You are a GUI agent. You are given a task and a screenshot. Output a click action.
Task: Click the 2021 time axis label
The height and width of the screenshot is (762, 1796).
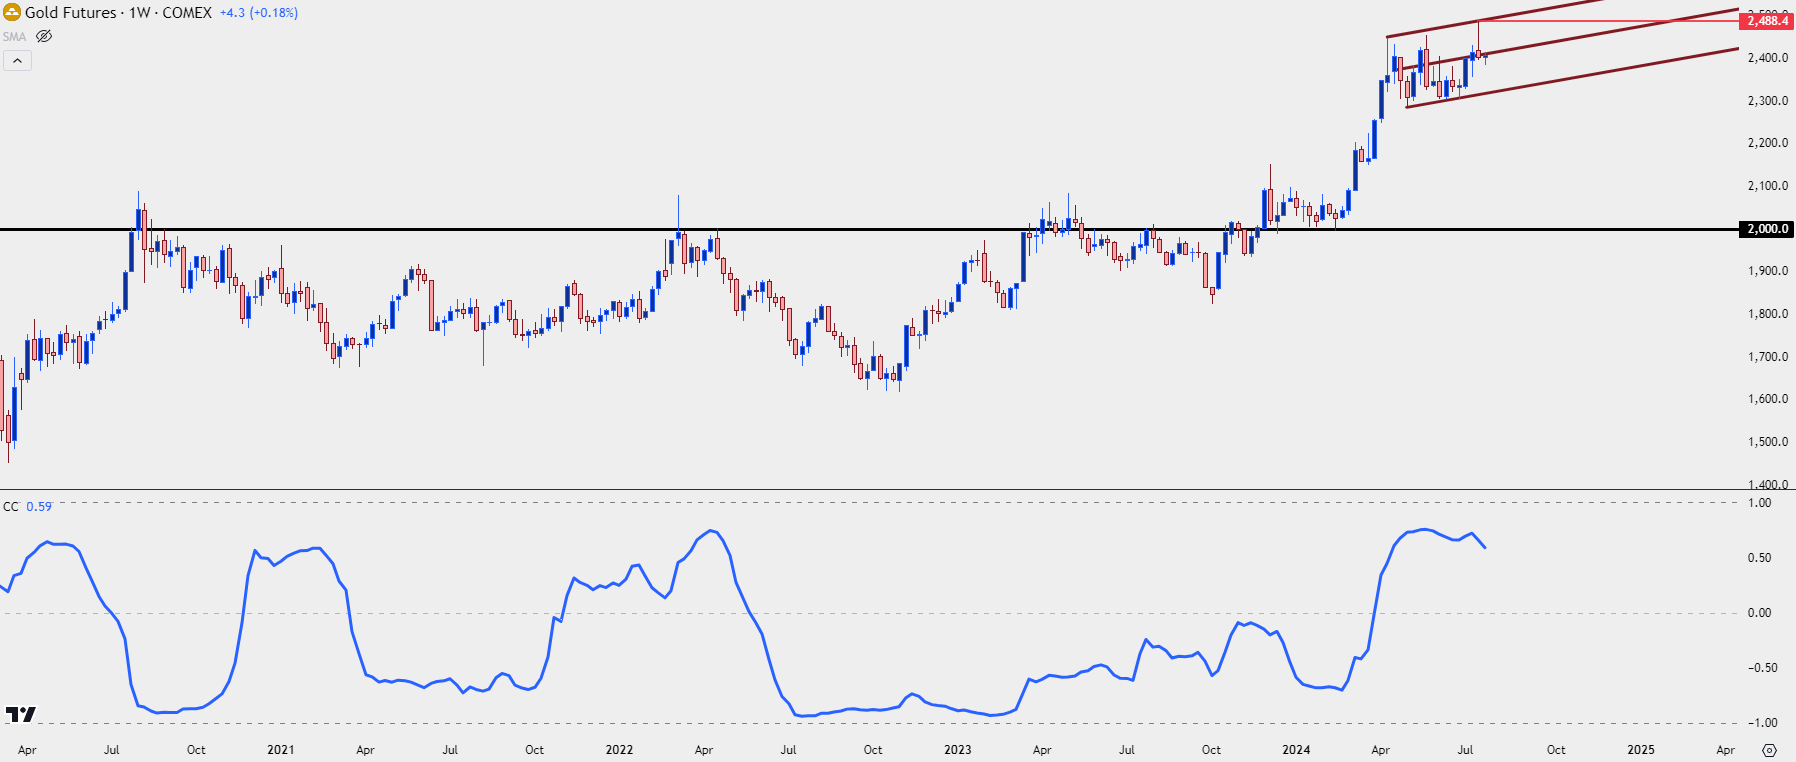(281, 750)
